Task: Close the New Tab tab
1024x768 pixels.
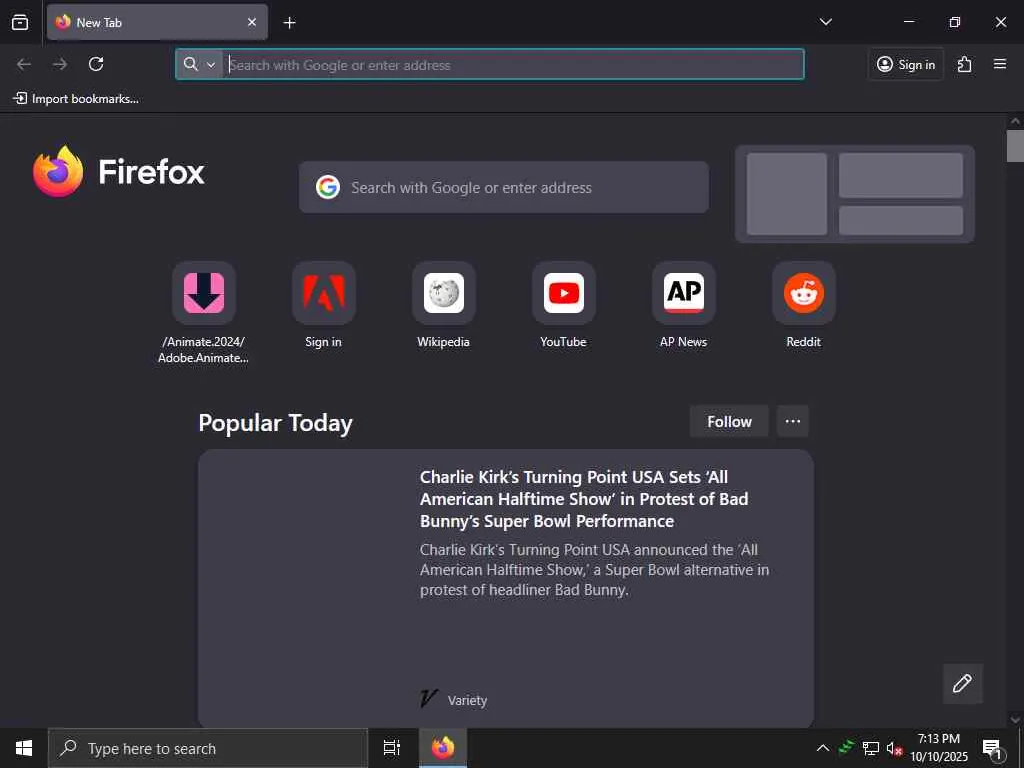Action: click(251, 22)
